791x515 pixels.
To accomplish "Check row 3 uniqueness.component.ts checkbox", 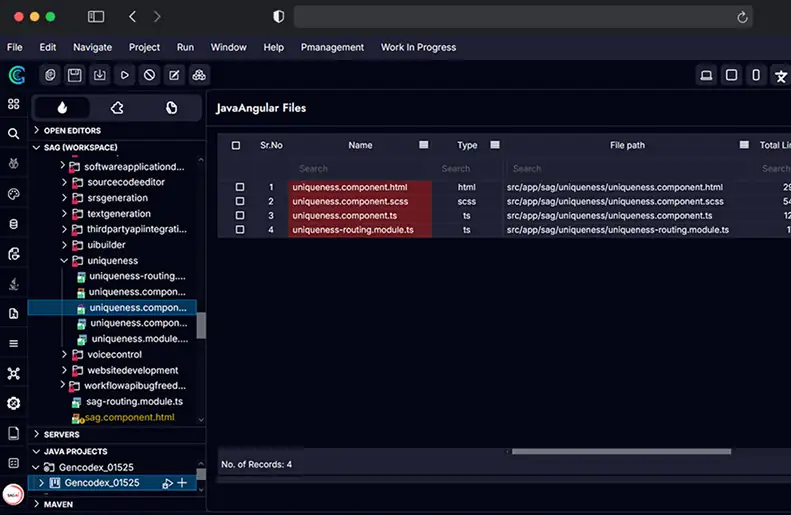I will 240,215.
